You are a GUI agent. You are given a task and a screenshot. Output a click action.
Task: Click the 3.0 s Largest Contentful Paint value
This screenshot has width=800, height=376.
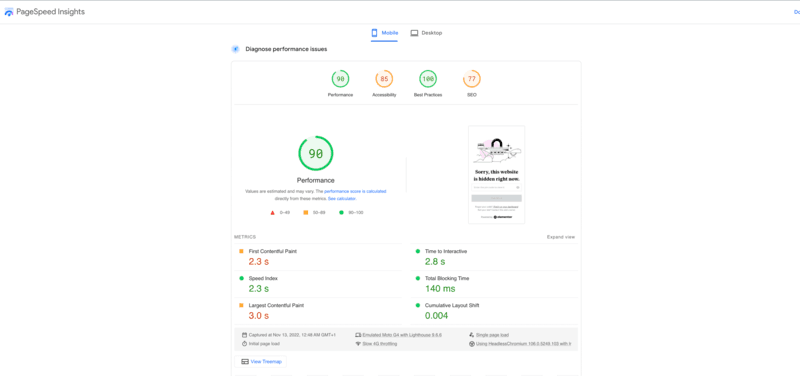[259, 316]
